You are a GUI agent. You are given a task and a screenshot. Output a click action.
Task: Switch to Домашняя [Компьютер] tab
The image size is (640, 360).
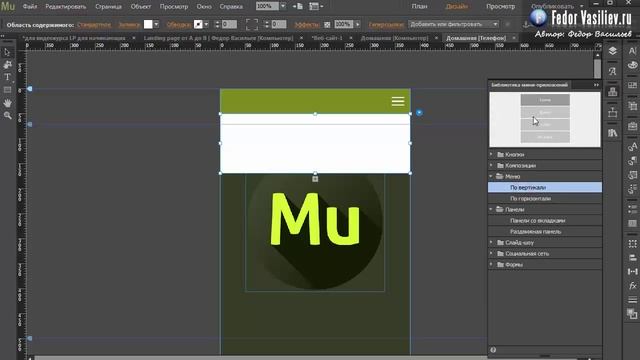tap(395, 38)
